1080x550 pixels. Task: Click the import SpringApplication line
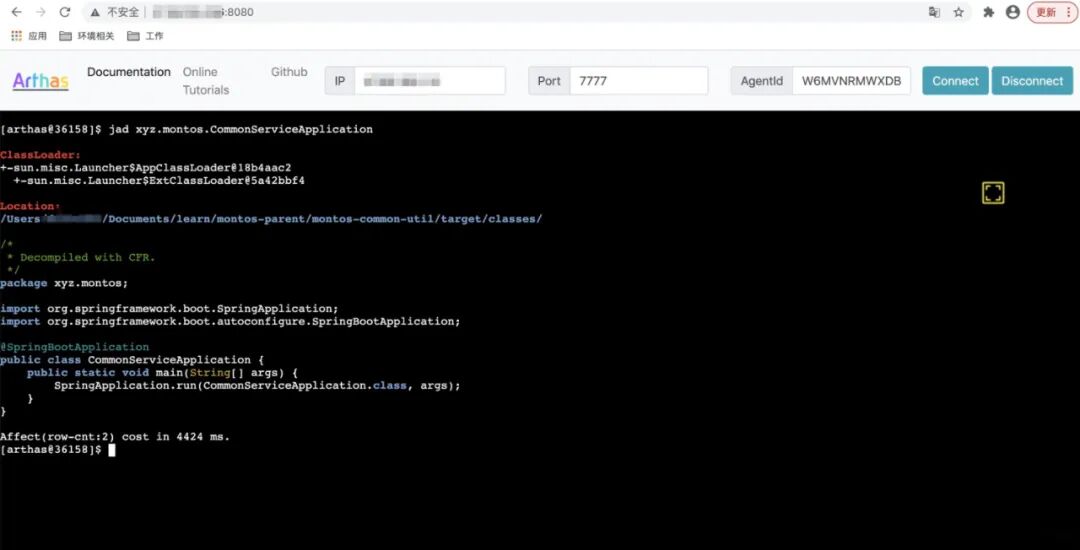[169, 308]
